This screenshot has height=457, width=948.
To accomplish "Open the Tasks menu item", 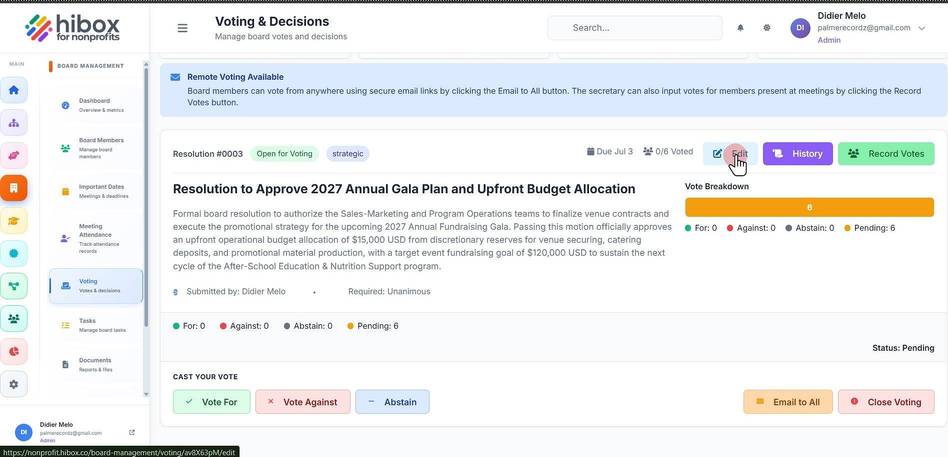I will pos(96,325).
